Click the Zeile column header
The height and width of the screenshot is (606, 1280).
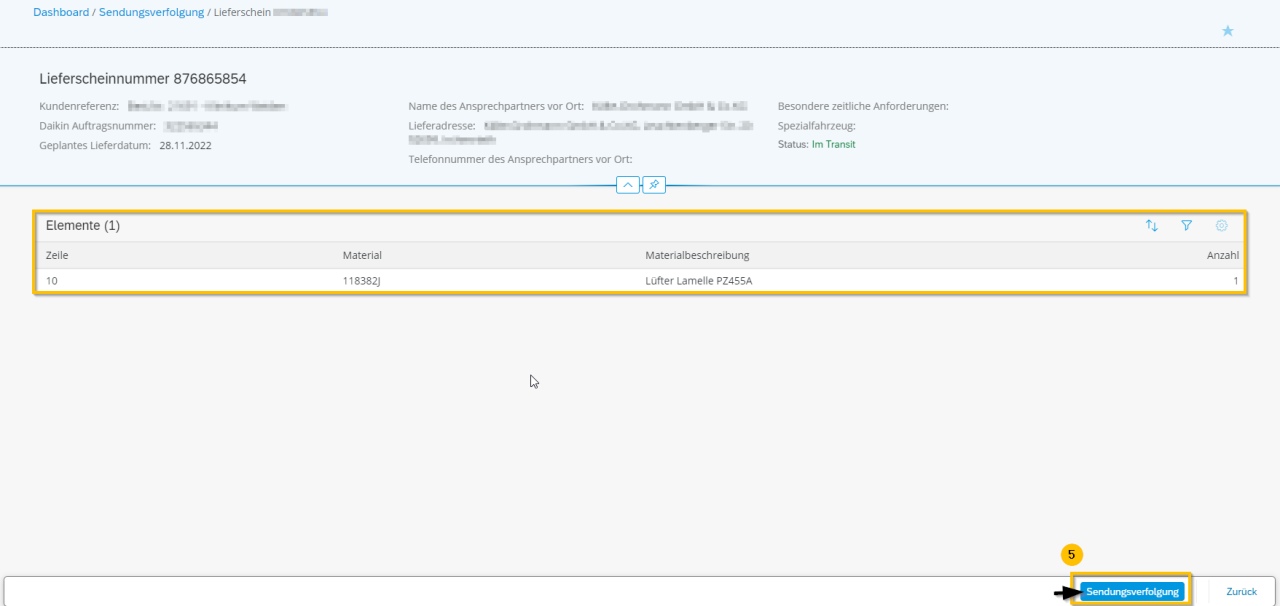coord(57,255)
